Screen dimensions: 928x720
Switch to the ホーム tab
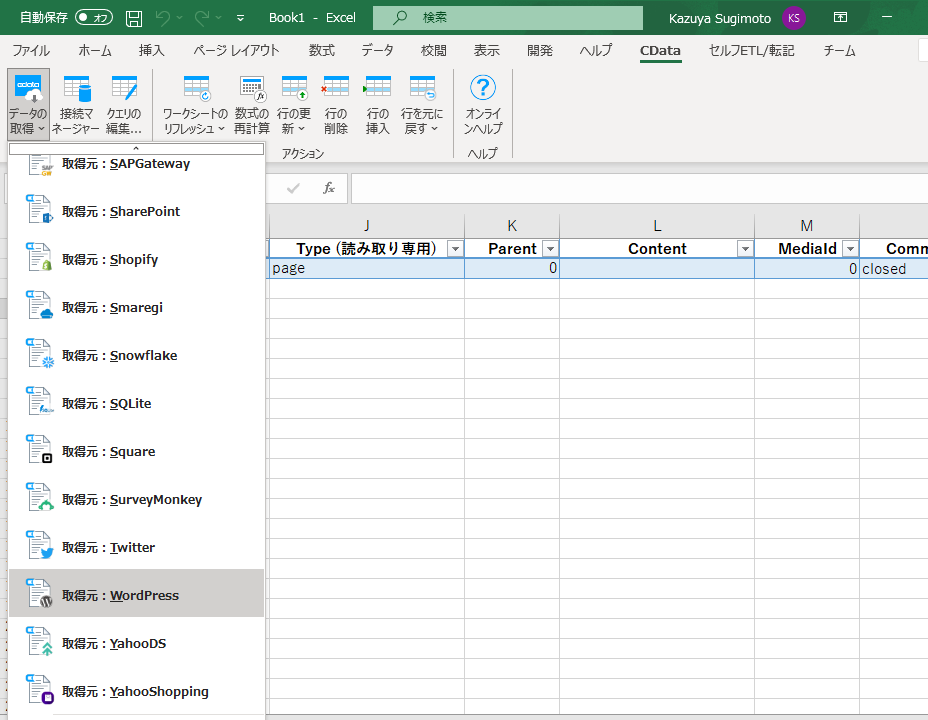tap(95, 51)
